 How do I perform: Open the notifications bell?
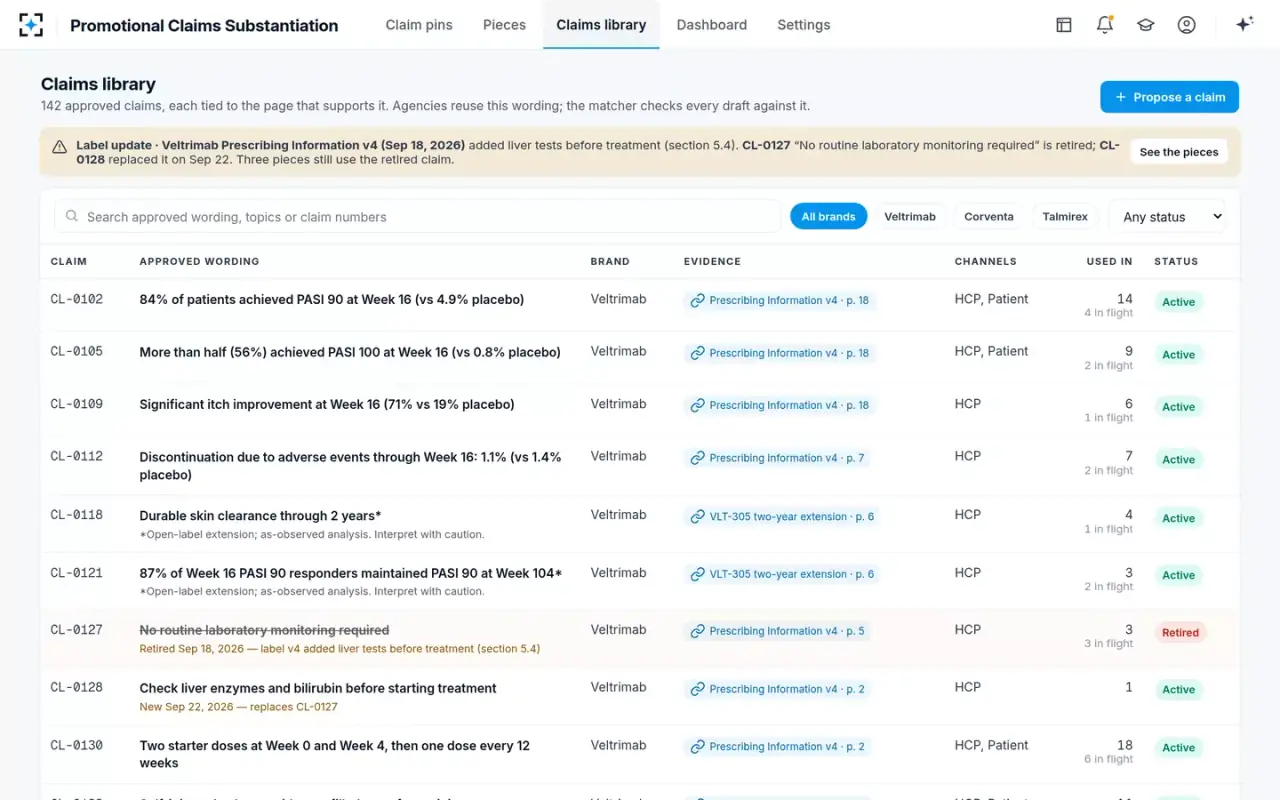[x=1105, y=25]
